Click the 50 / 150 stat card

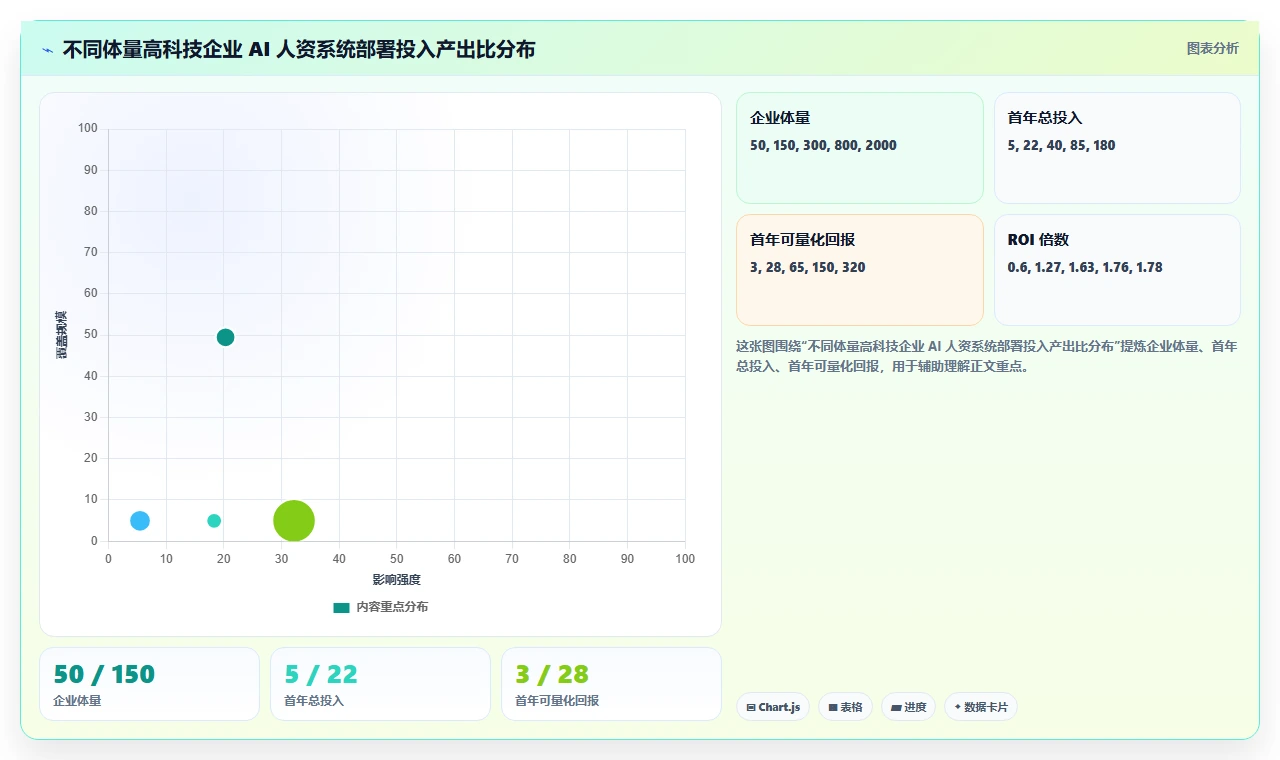(x=149, y=684)
